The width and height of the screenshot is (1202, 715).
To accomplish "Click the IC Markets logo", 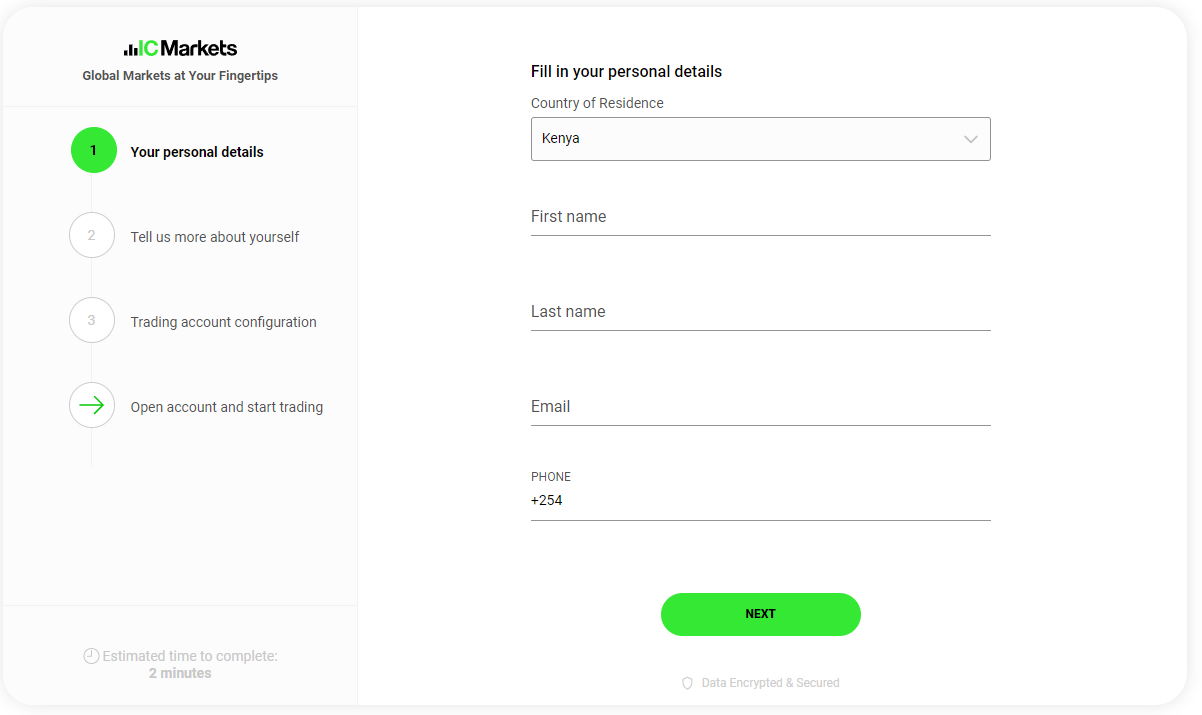I will pos(180,48).
